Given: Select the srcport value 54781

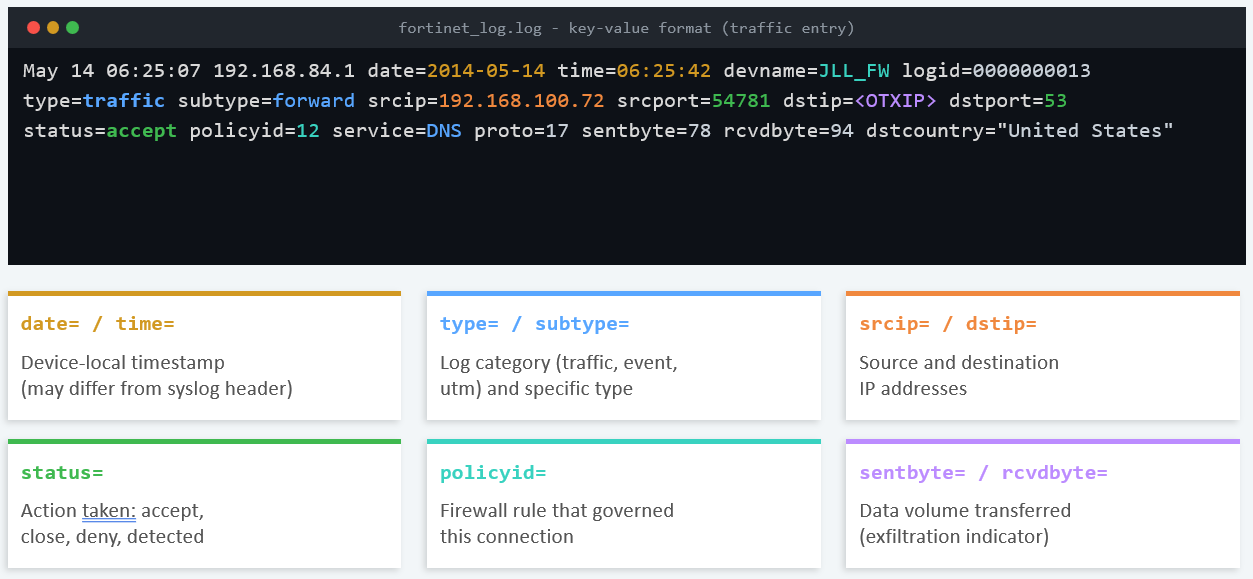Looking at the screenshot, I should tap(740, 100).
